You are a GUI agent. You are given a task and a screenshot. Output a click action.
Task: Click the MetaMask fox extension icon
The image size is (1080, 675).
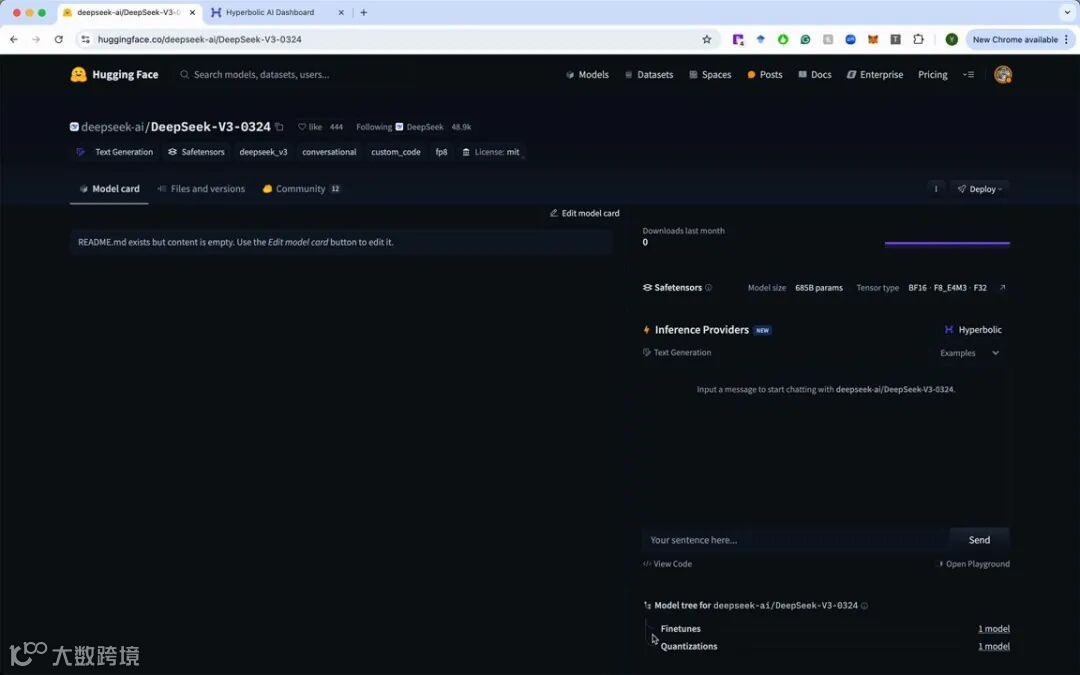(873, 39)
